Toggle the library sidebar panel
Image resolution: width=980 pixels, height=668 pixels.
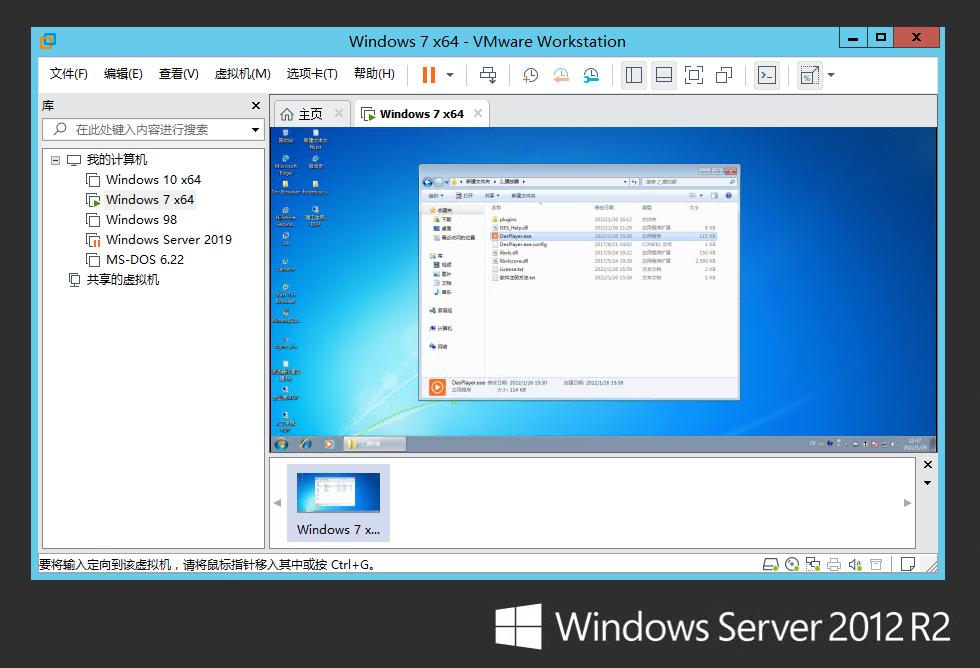633,75
